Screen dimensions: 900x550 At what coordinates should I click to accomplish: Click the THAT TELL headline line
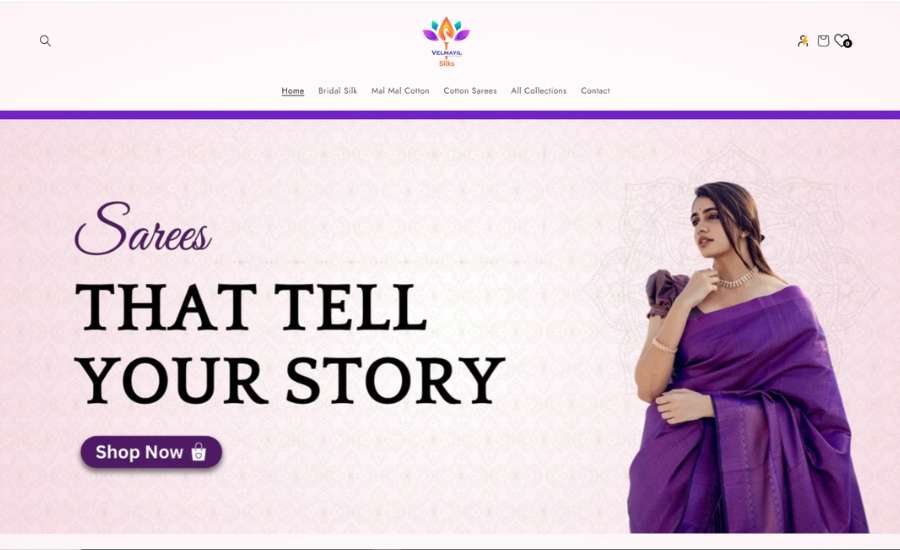pos(251,308)
